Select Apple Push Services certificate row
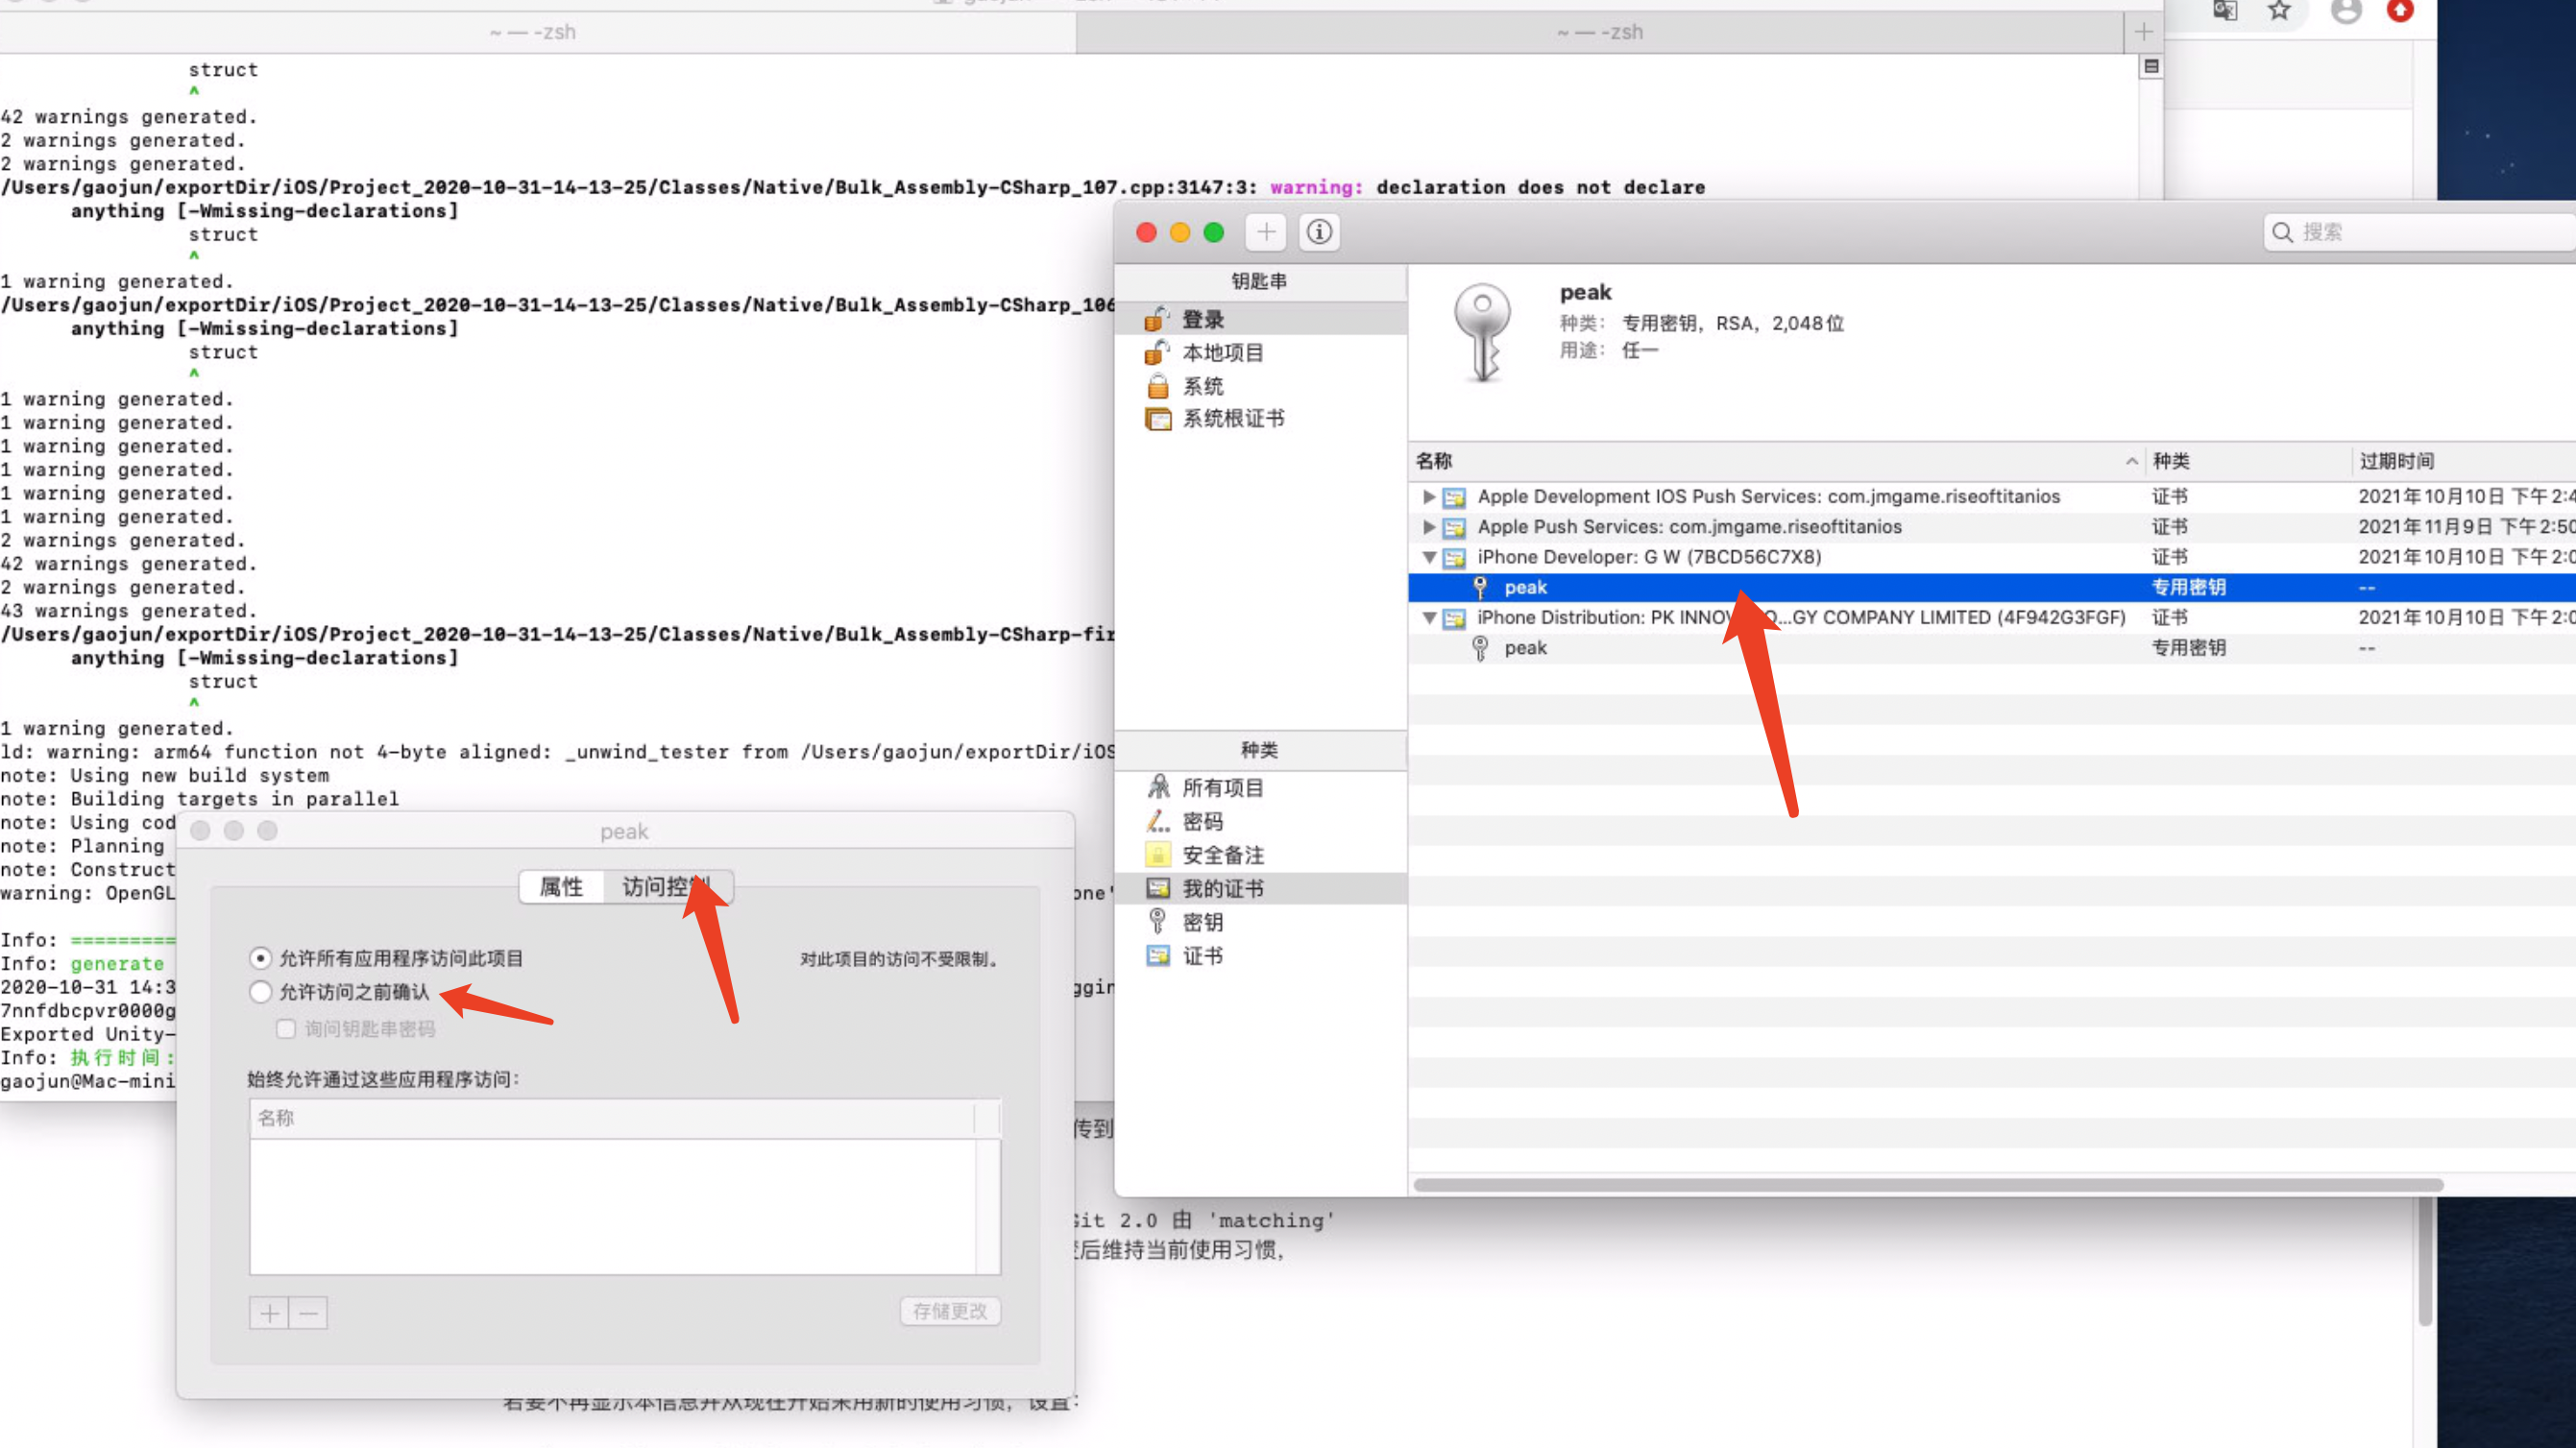2576x1448 pixels. tap(1992, 527)
